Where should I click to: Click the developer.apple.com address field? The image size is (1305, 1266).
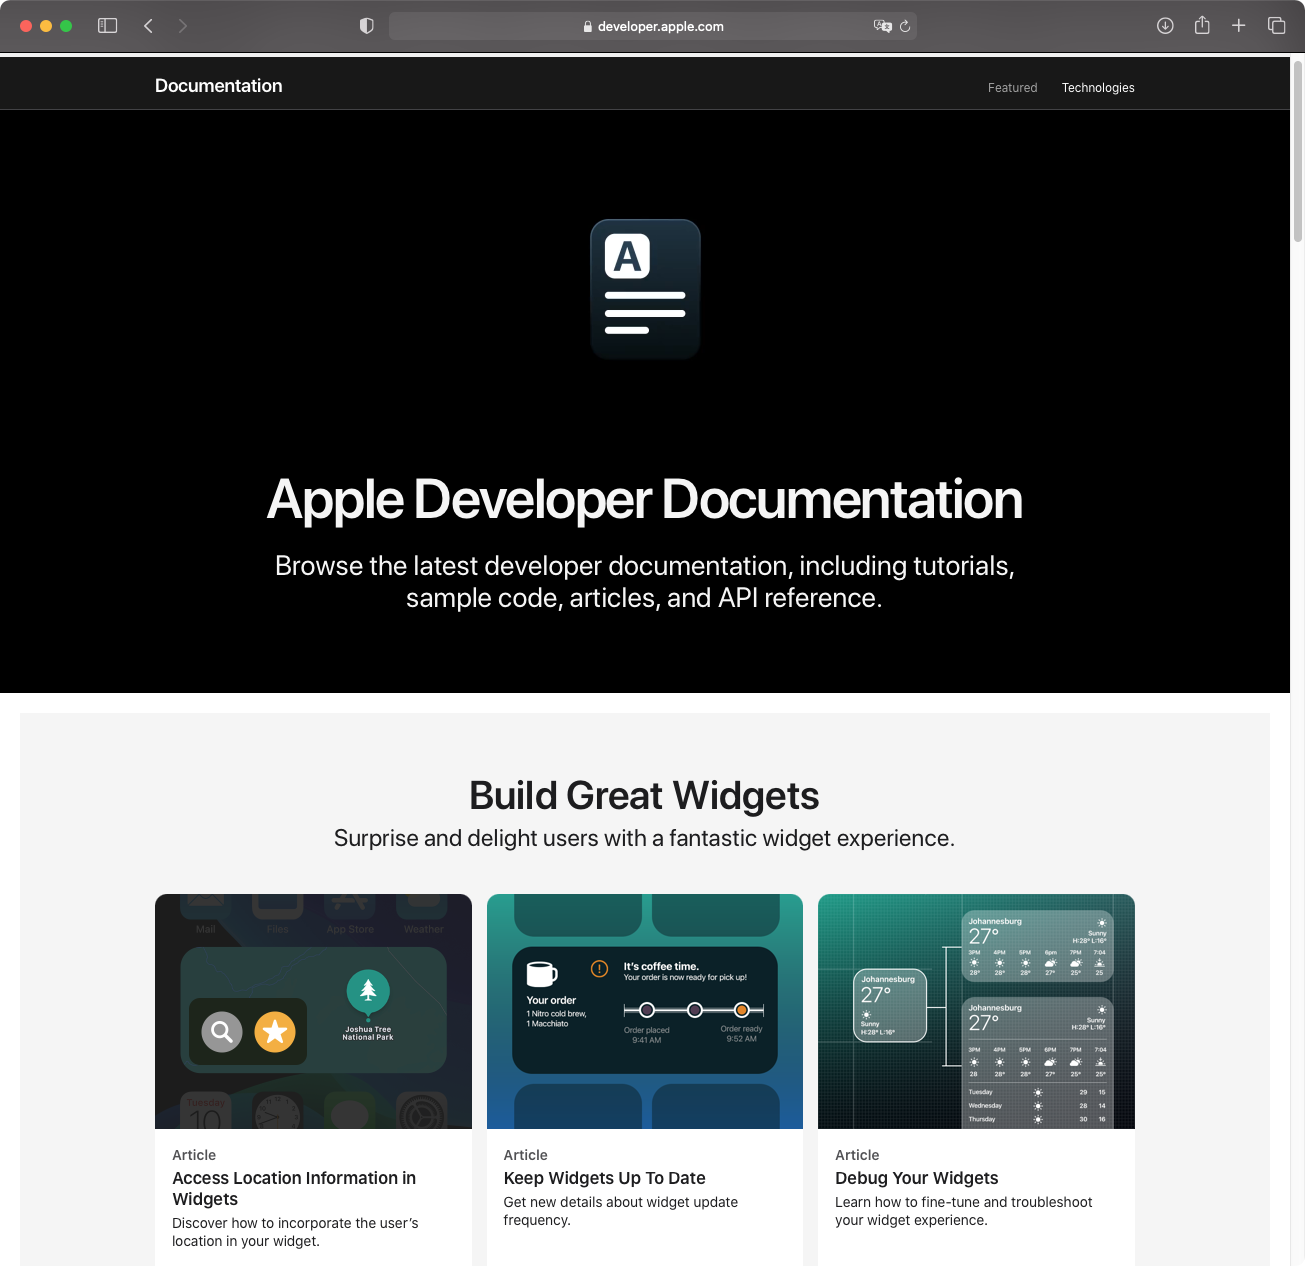click(x=652, y=26)
